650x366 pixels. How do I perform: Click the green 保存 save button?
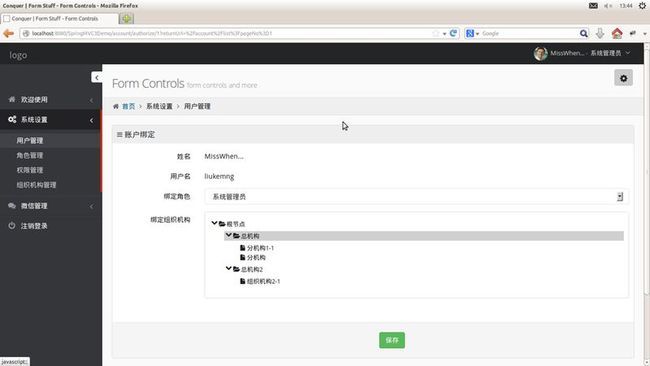[392, 340]
